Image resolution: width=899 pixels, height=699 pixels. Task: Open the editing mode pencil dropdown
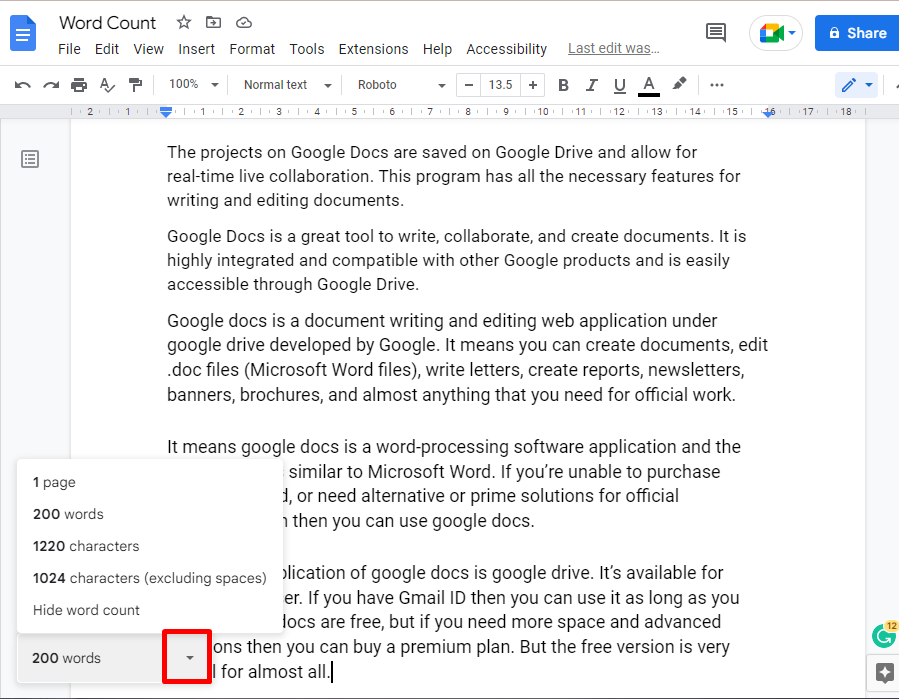coord(857,85)
